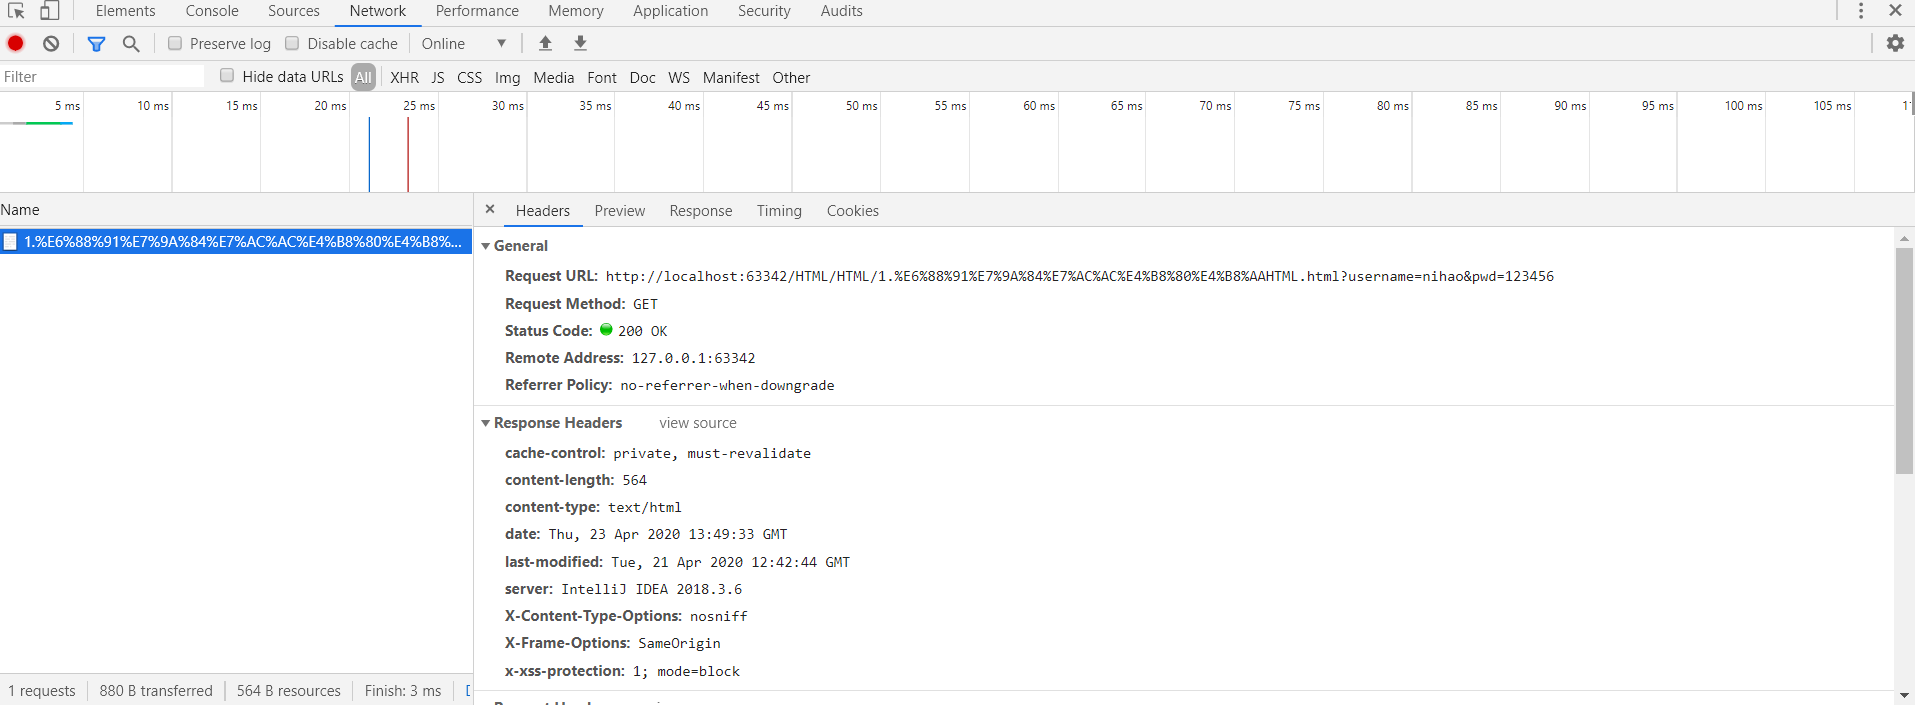Open the Timing tab

pyautogui.click(x=779, y=211)
